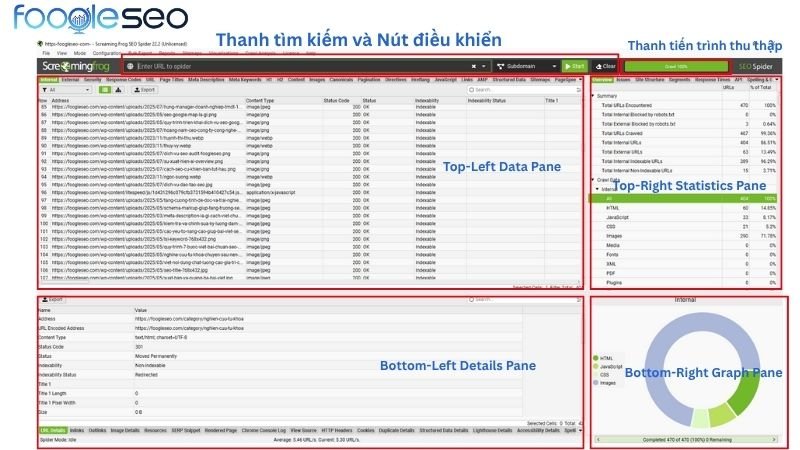The width and height of the screenshot is (800, 450).
Task: Select row 96 application/x-javascript URL
Action: 310,193
